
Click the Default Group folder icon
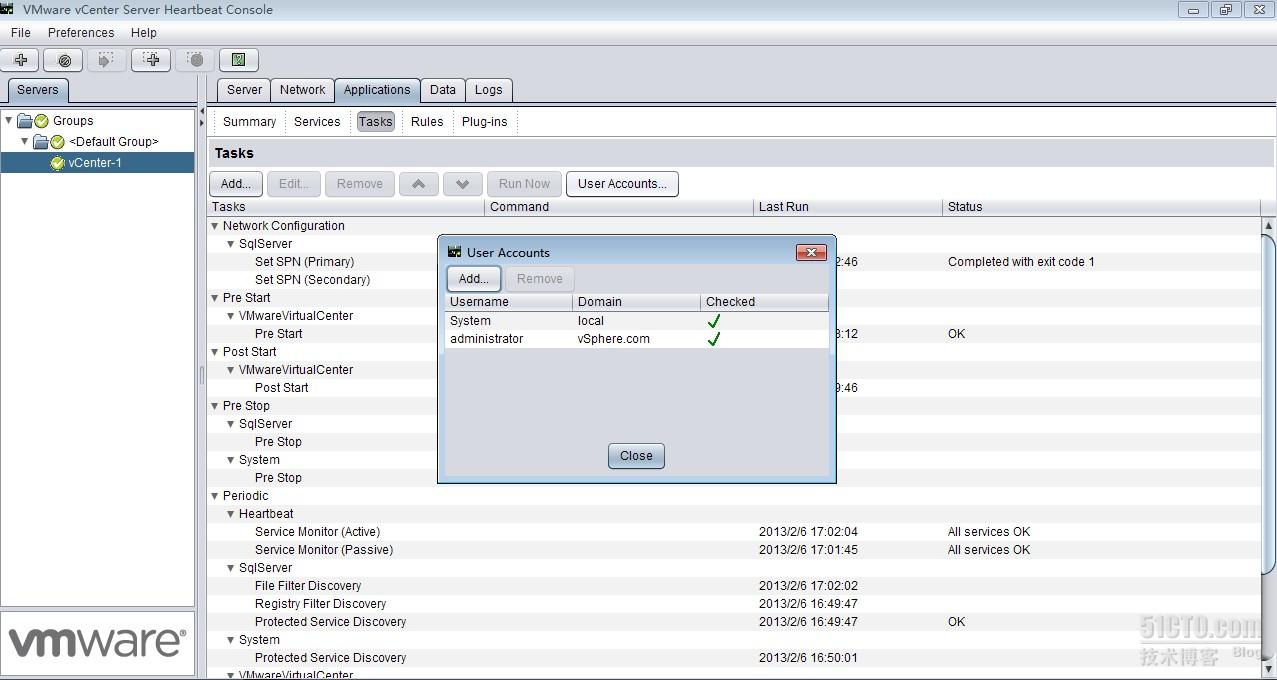41,142
